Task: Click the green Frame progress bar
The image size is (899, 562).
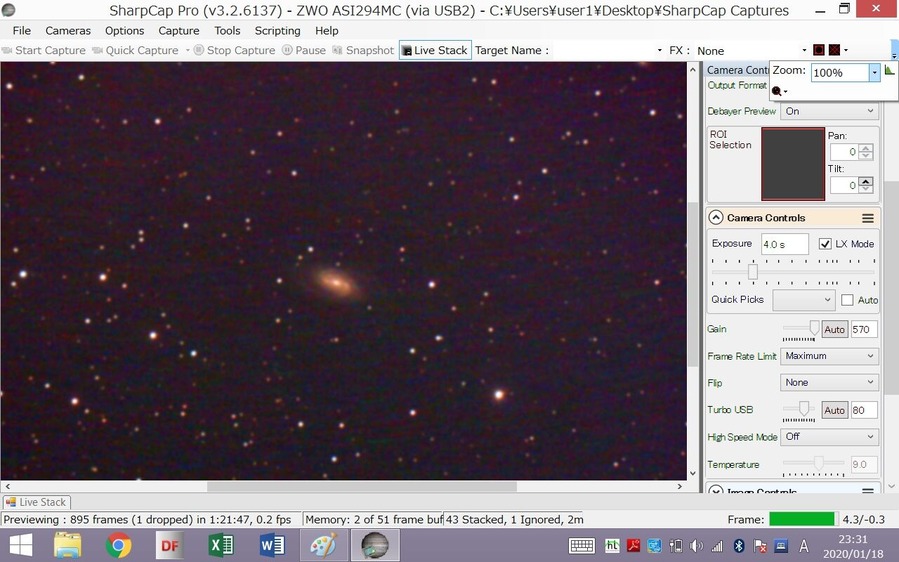Action: tap(802, 520)
